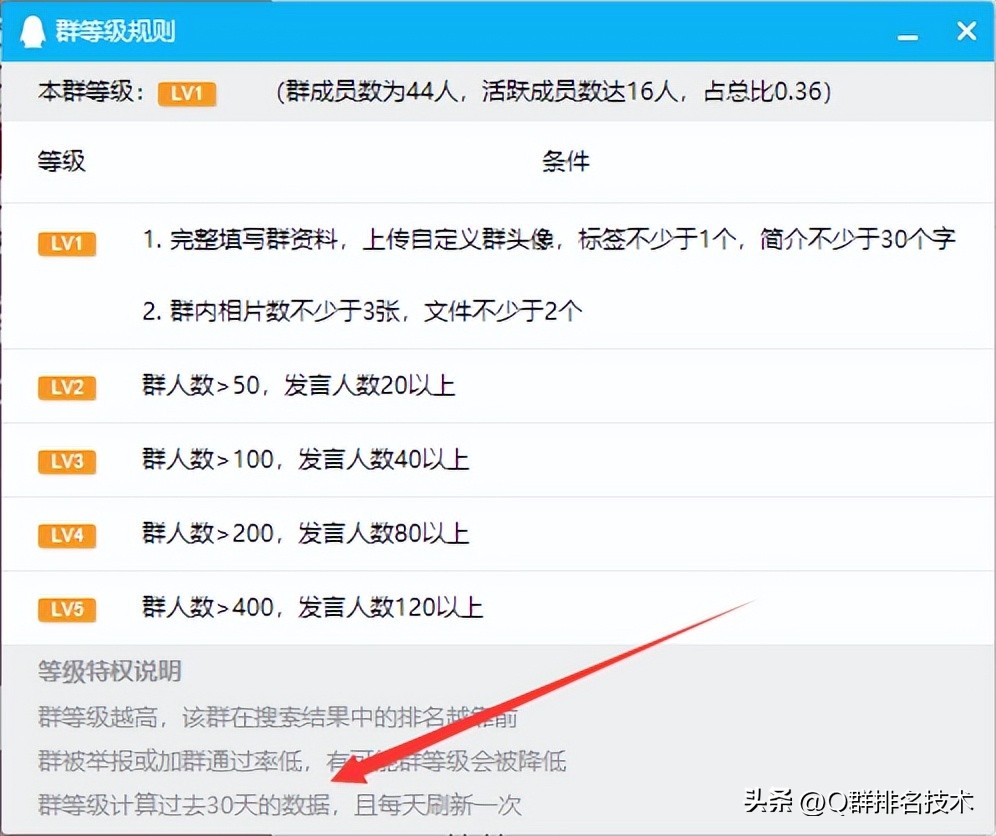Screen dimensions: 996x836
Task: Click the LV3 level badge
Action: (66, 461)
